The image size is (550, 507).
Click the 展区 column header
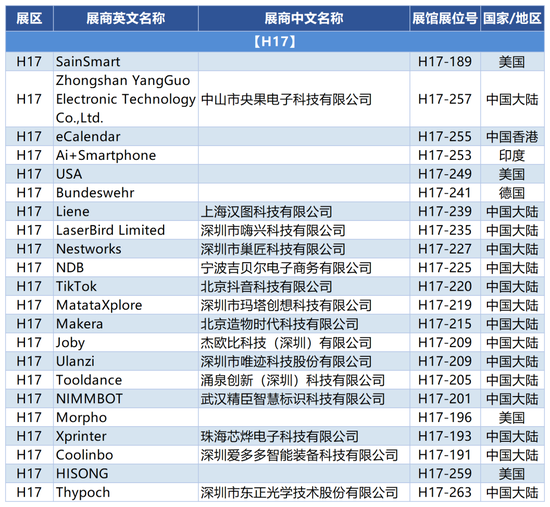click(x=29, y=18)
